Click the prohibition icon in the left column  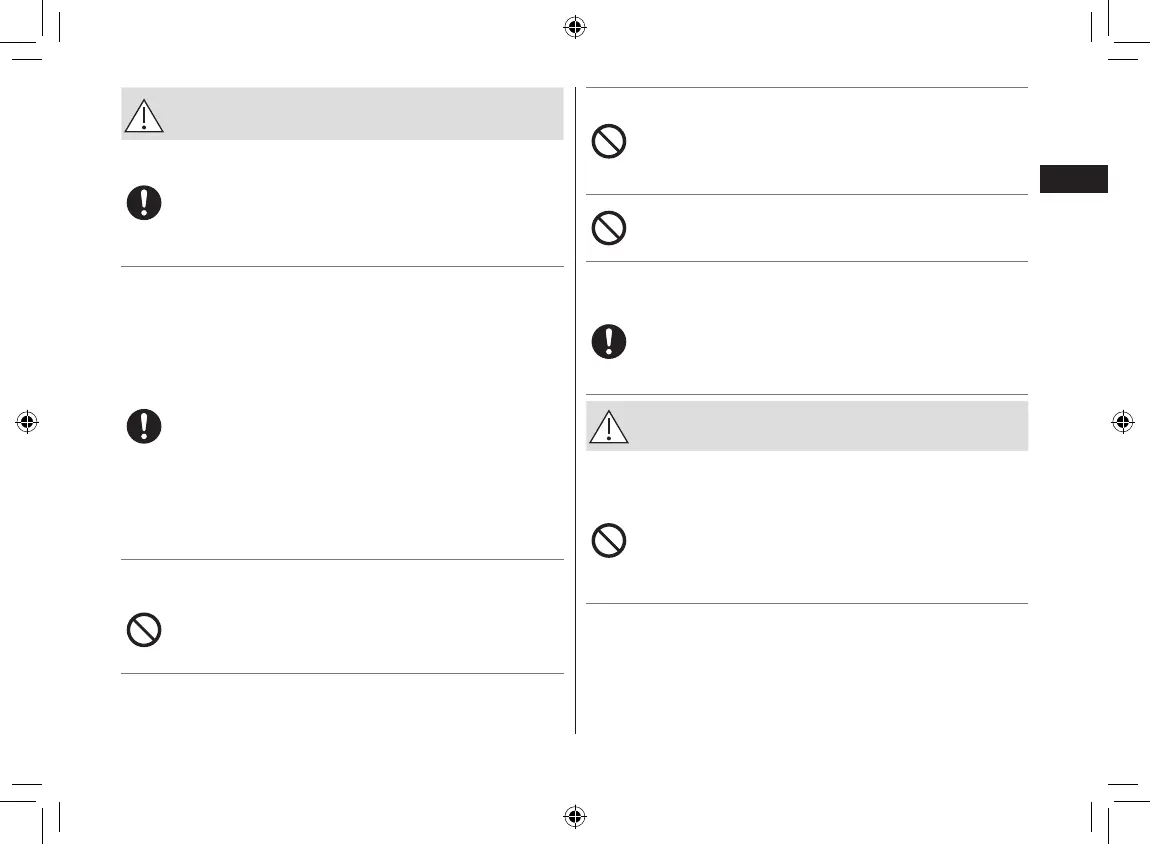point(144,631)
